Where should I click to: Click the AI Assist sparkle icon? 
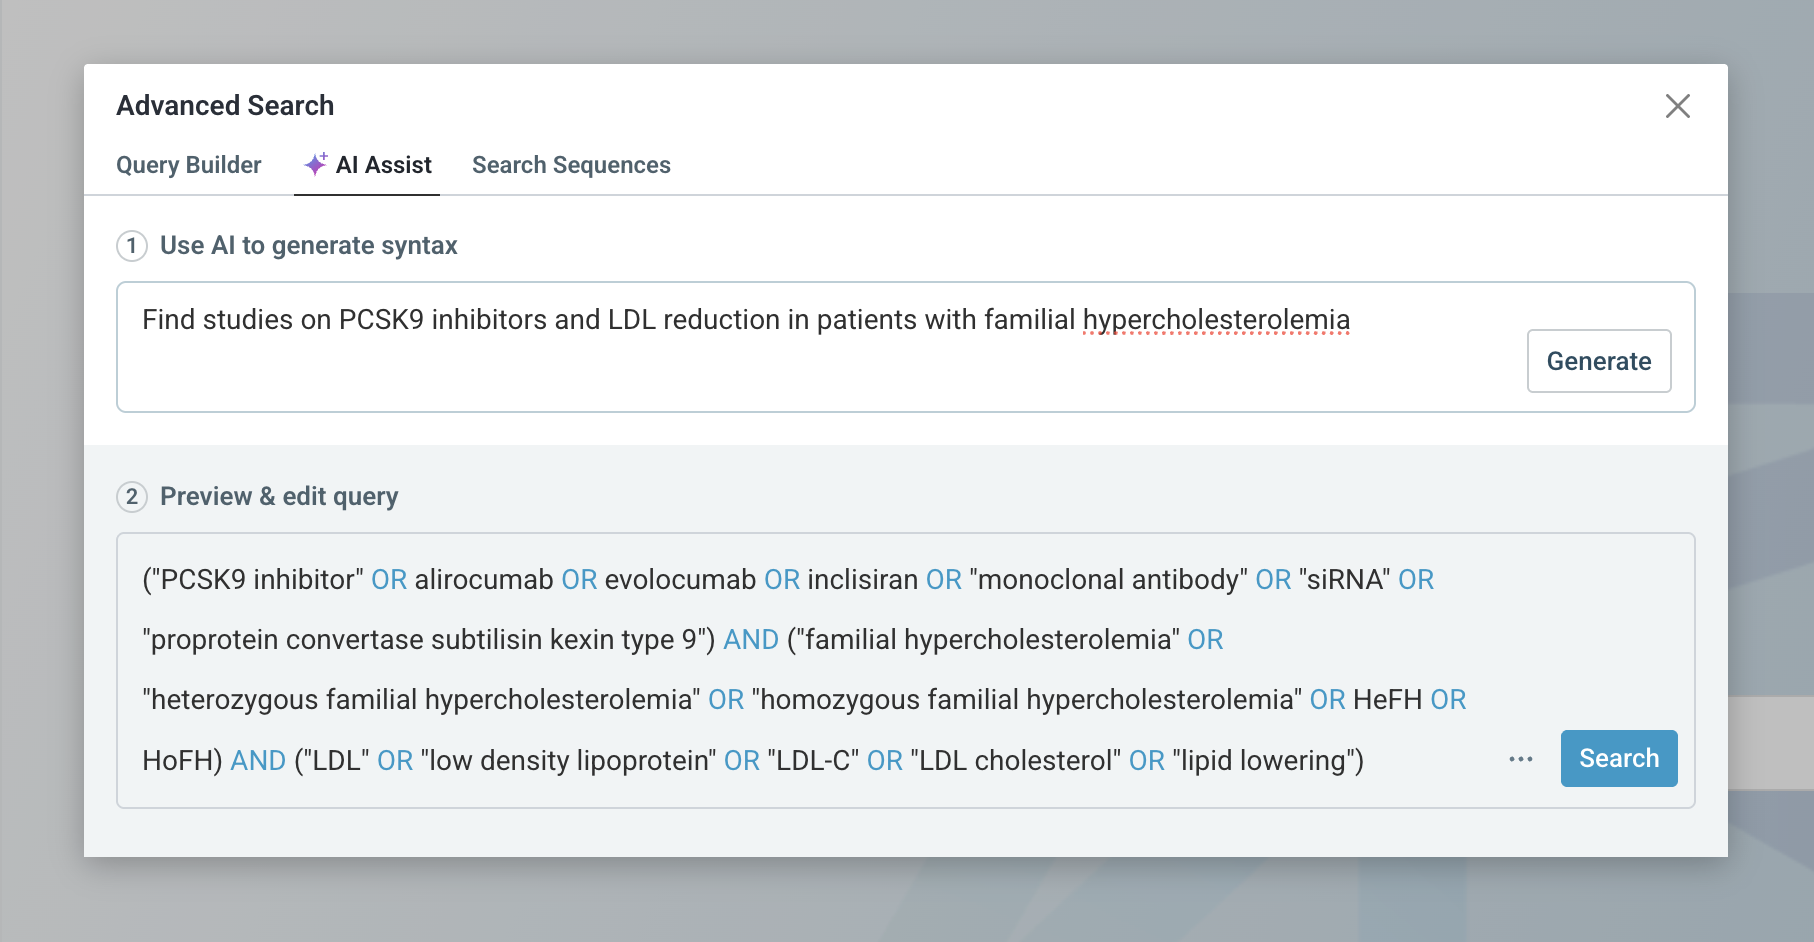point(316,164)
